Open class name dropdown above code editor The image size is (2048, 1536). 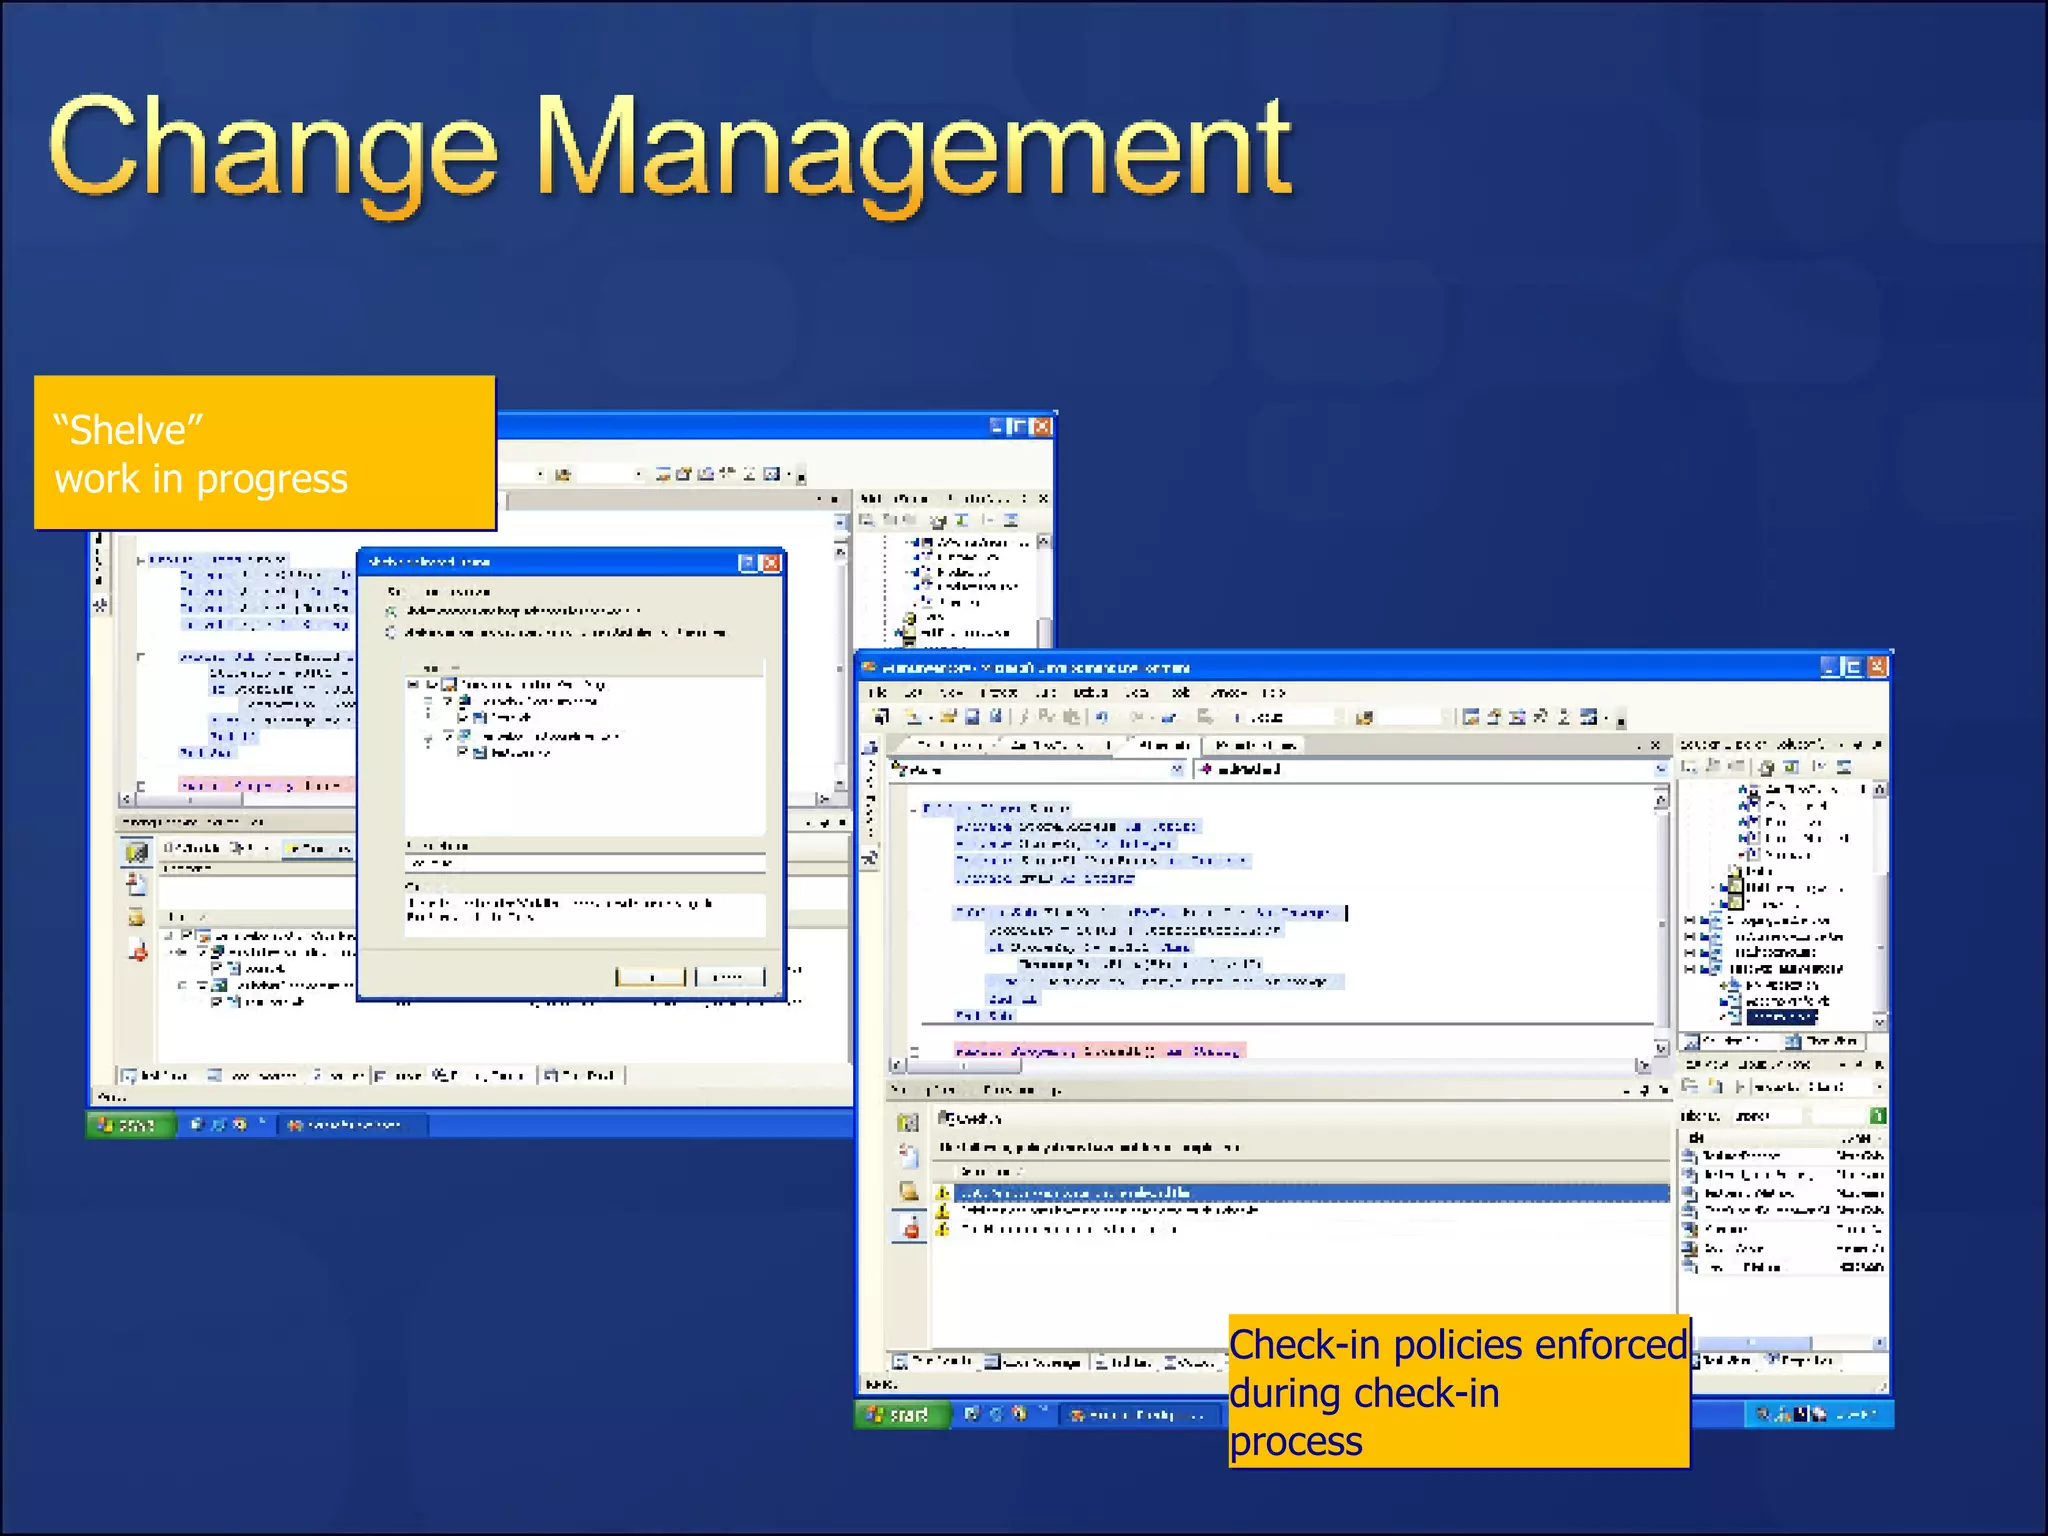point(1177,769)
